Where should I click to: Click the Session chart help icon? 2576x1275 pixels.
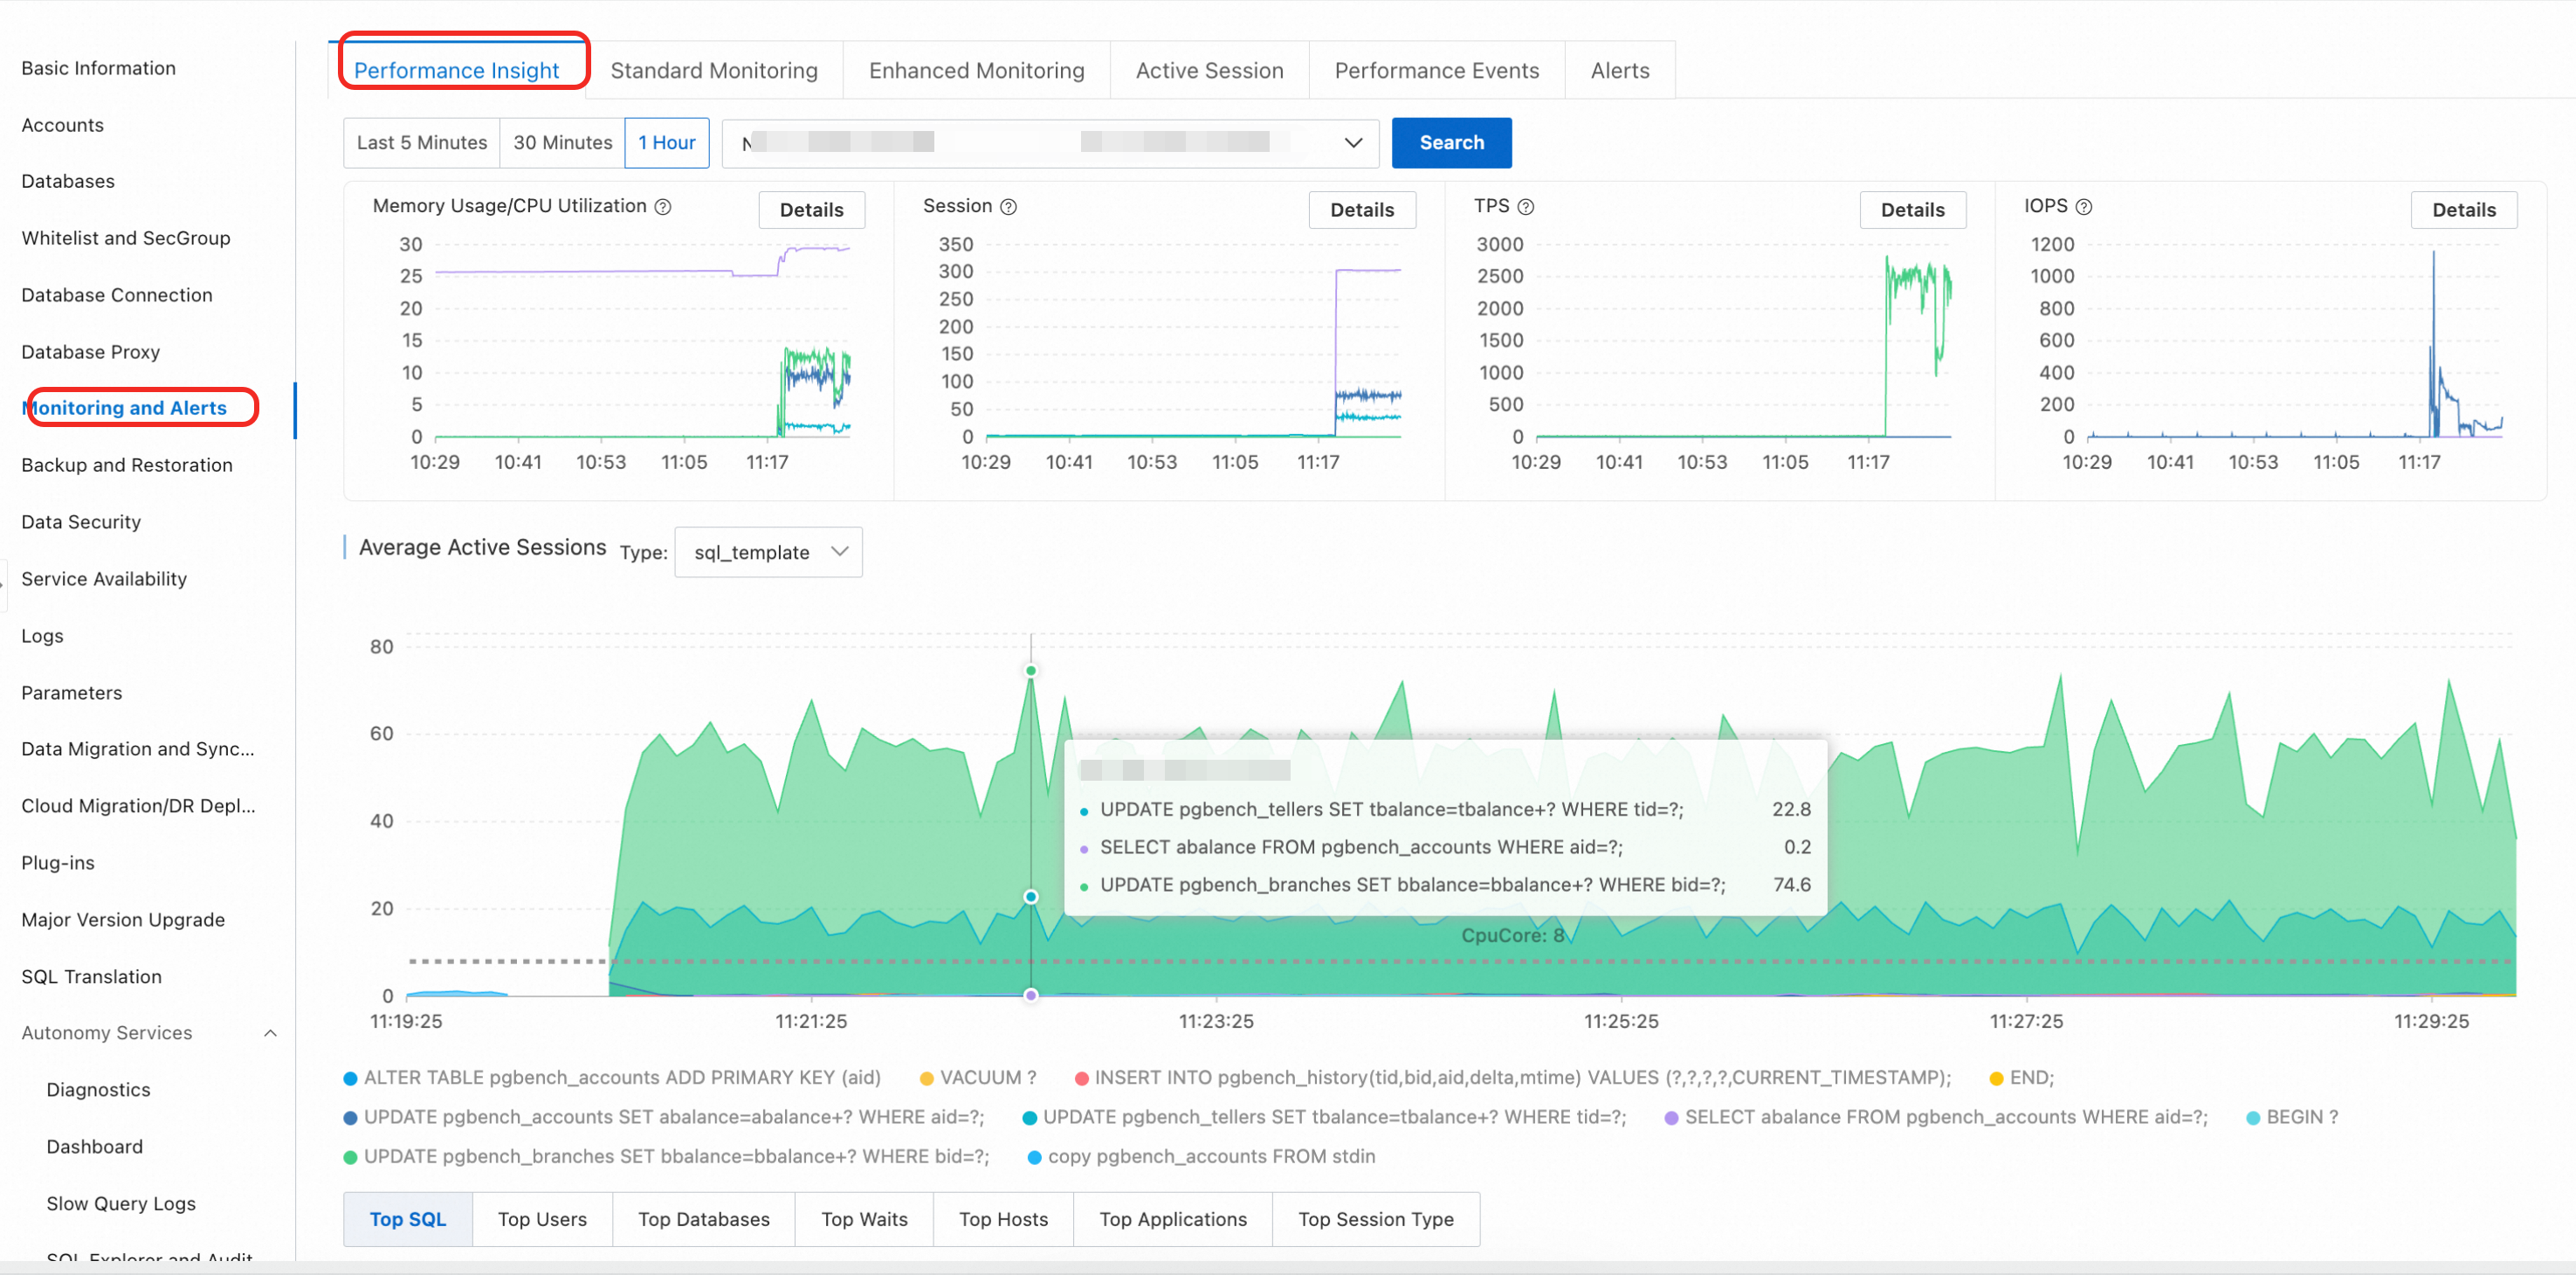(x=1009, y=207)
